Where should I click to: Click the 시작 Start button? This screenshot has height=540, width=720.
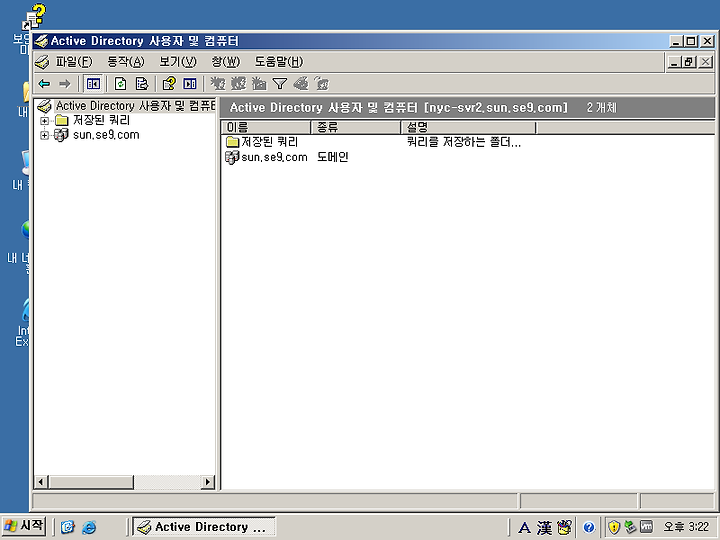coord(24,526)
